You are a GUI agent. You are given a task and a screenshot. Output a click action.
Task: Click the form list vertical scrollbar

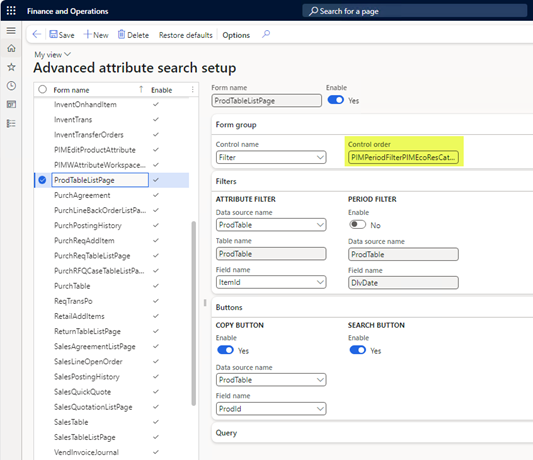pyautogui.click(x=193, y=313)
